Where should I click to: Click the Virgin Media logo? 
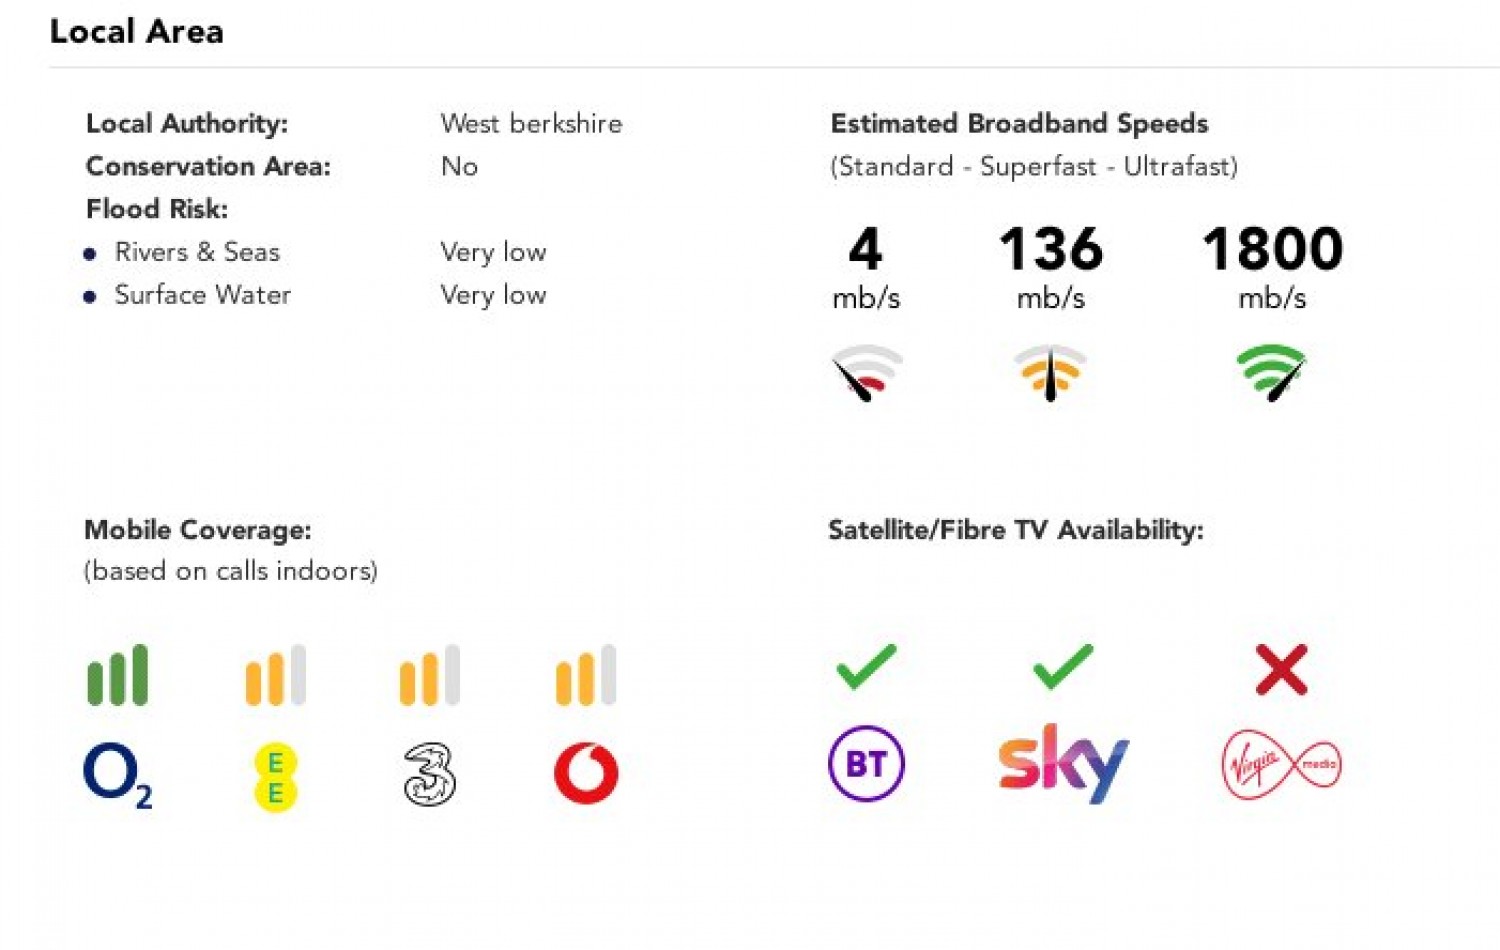pos(1281,765)
